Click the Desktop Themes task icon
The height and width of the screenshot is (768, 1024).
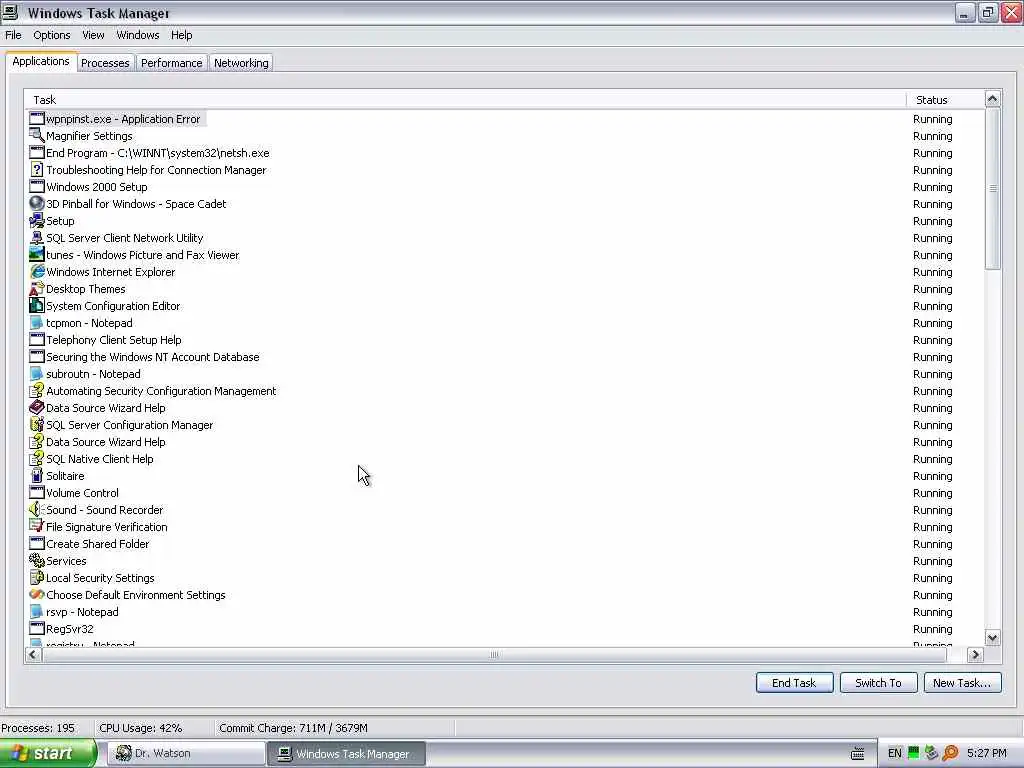pyautogui.click(x=37, y=289)
